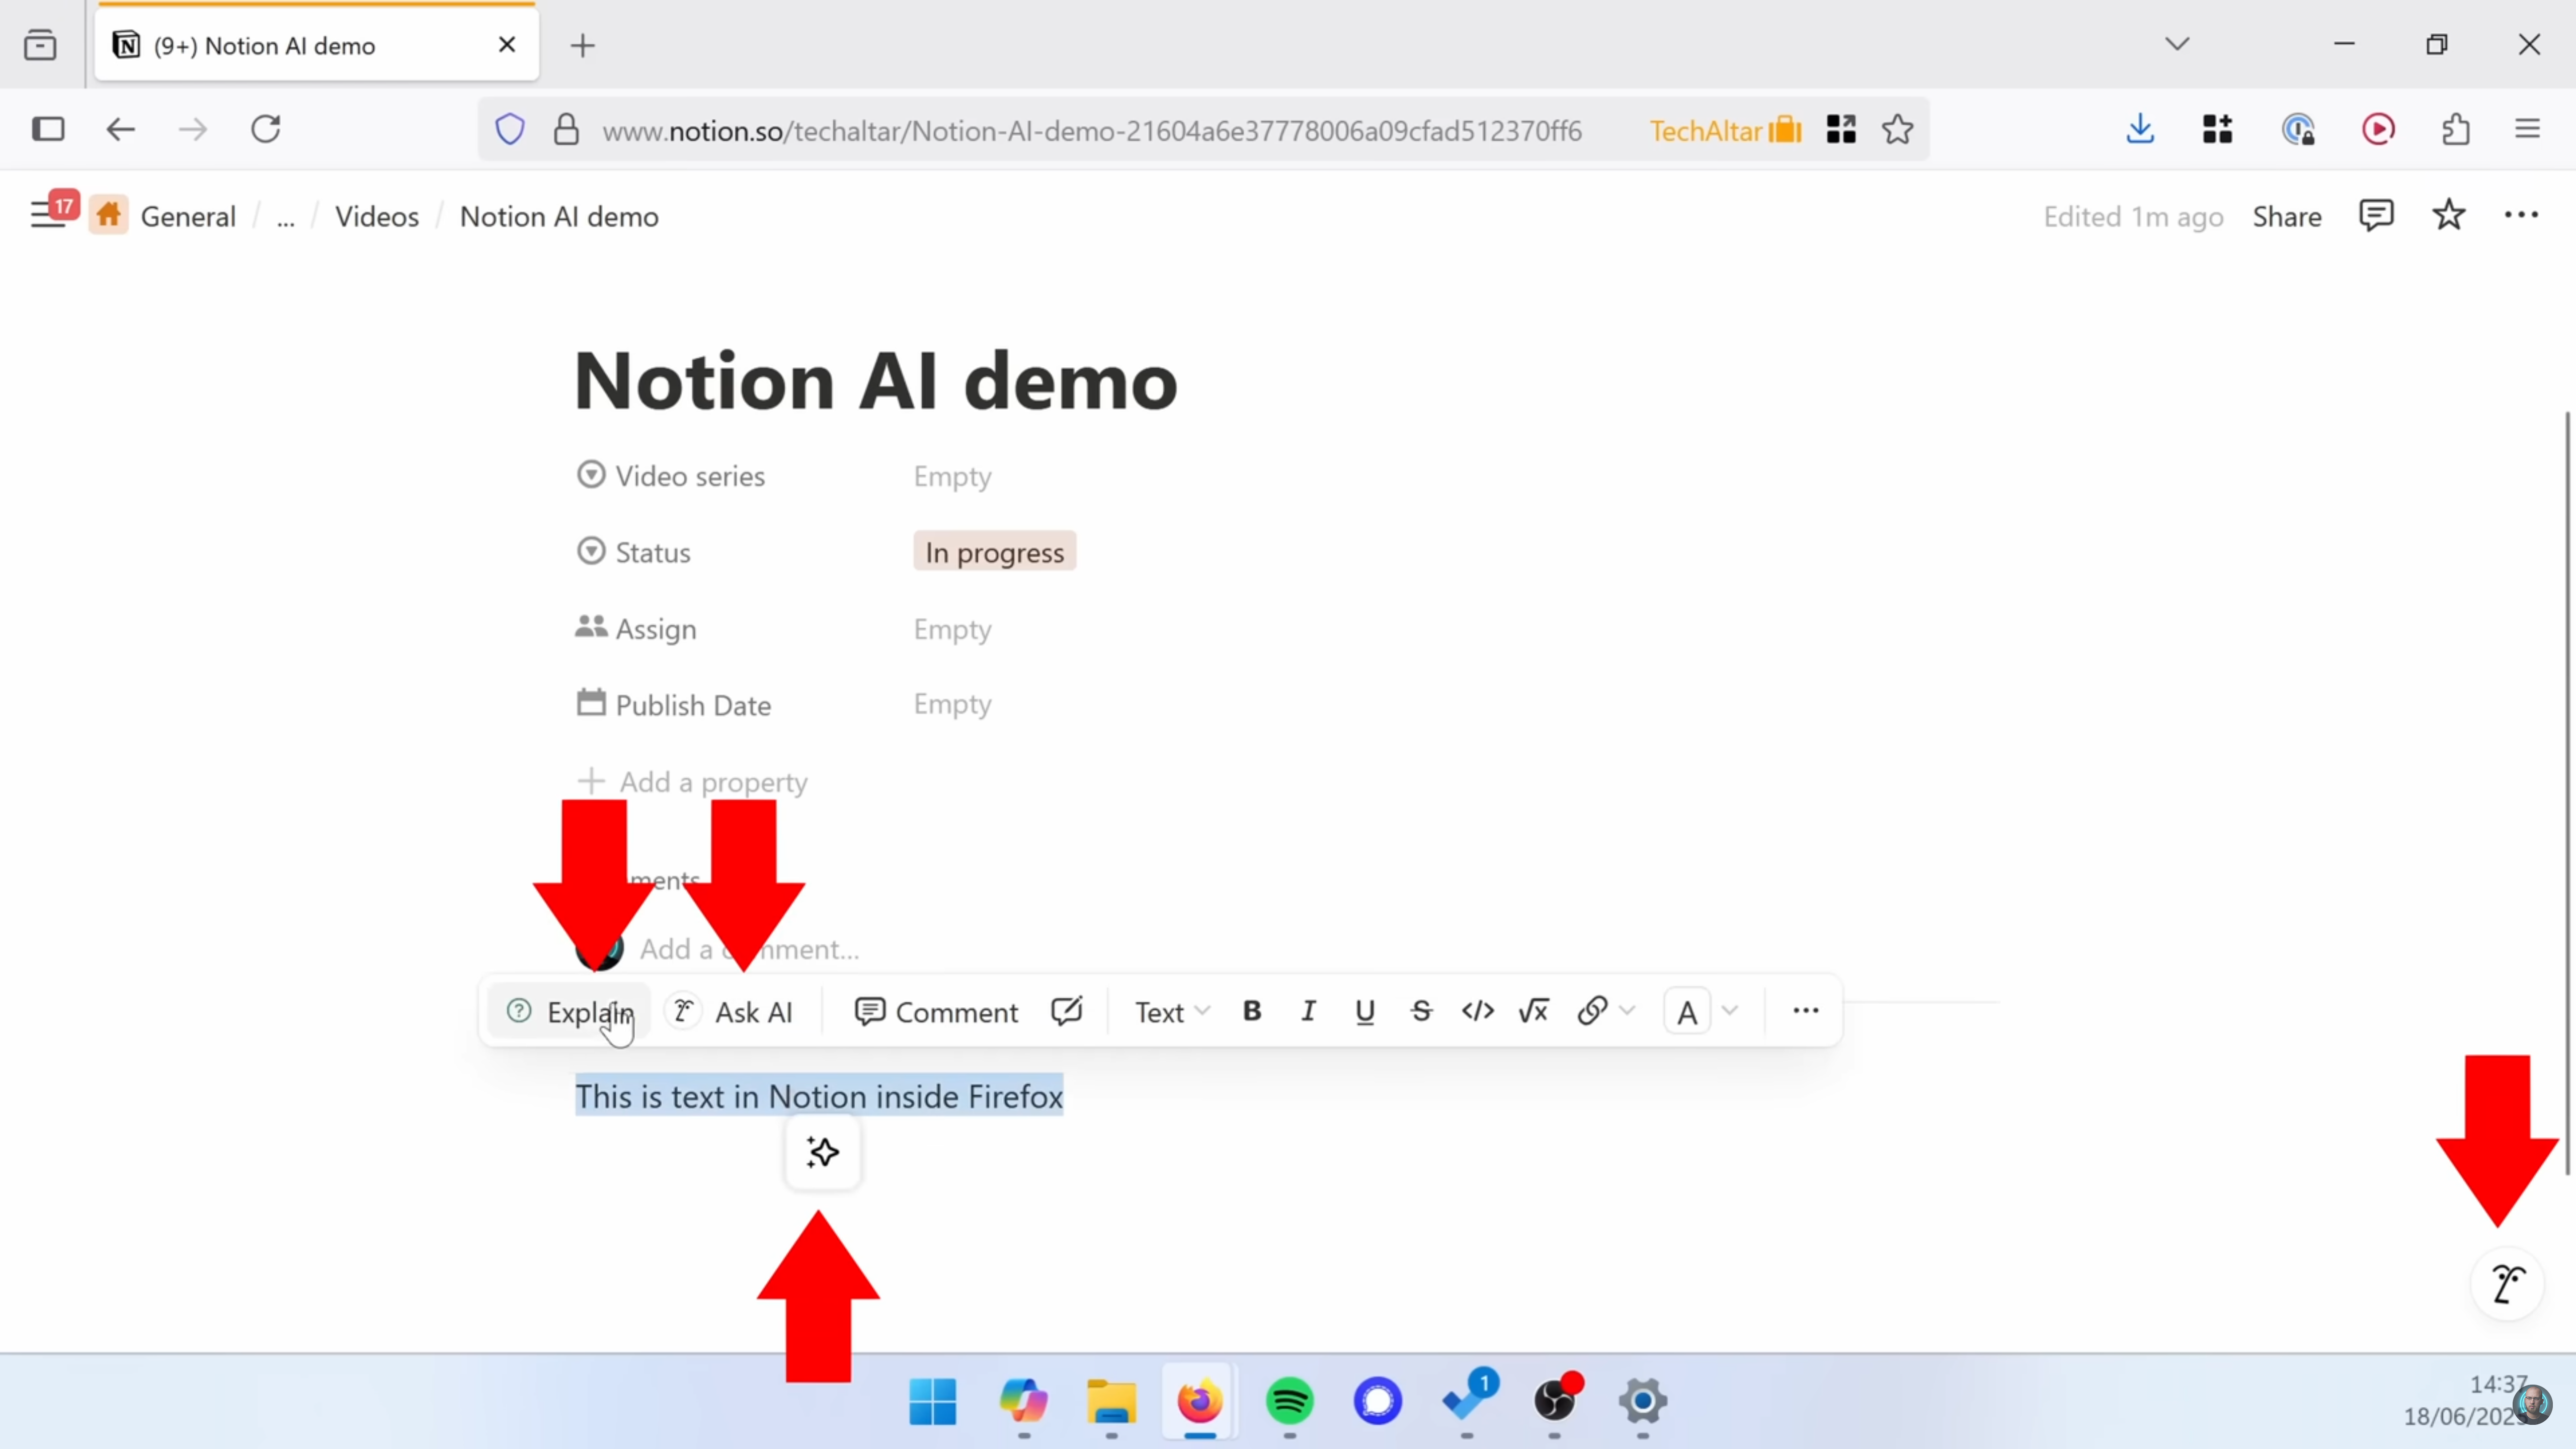2576x1449 pixels.
Task: List all tabs dropdown arrow
Action: tap(2177, 44)
